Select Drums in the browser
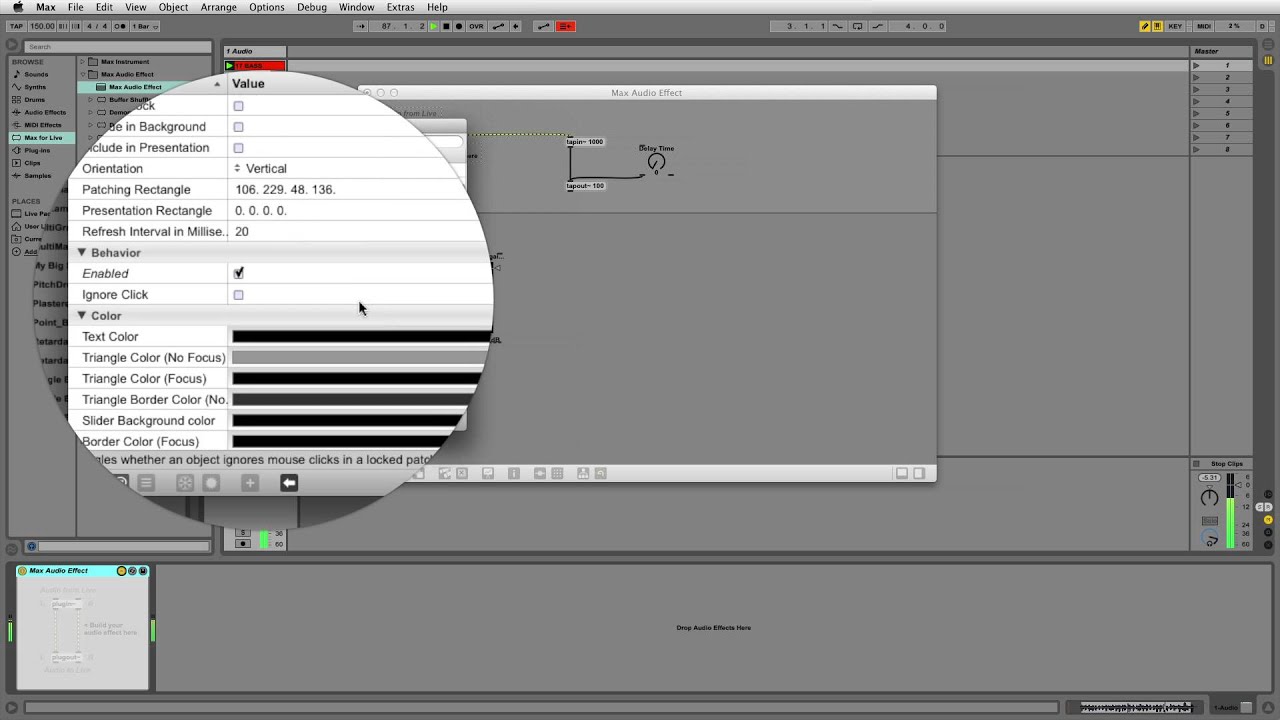The width and height of the screenshot is (1280, 720). [35, 100]
